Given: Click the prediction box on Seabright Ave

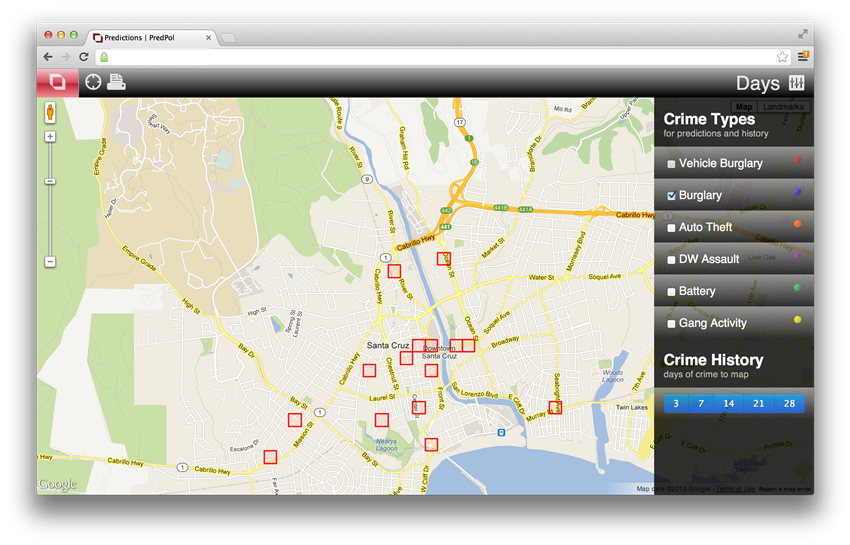Looking at the screenshot, I should click(555, 407).
